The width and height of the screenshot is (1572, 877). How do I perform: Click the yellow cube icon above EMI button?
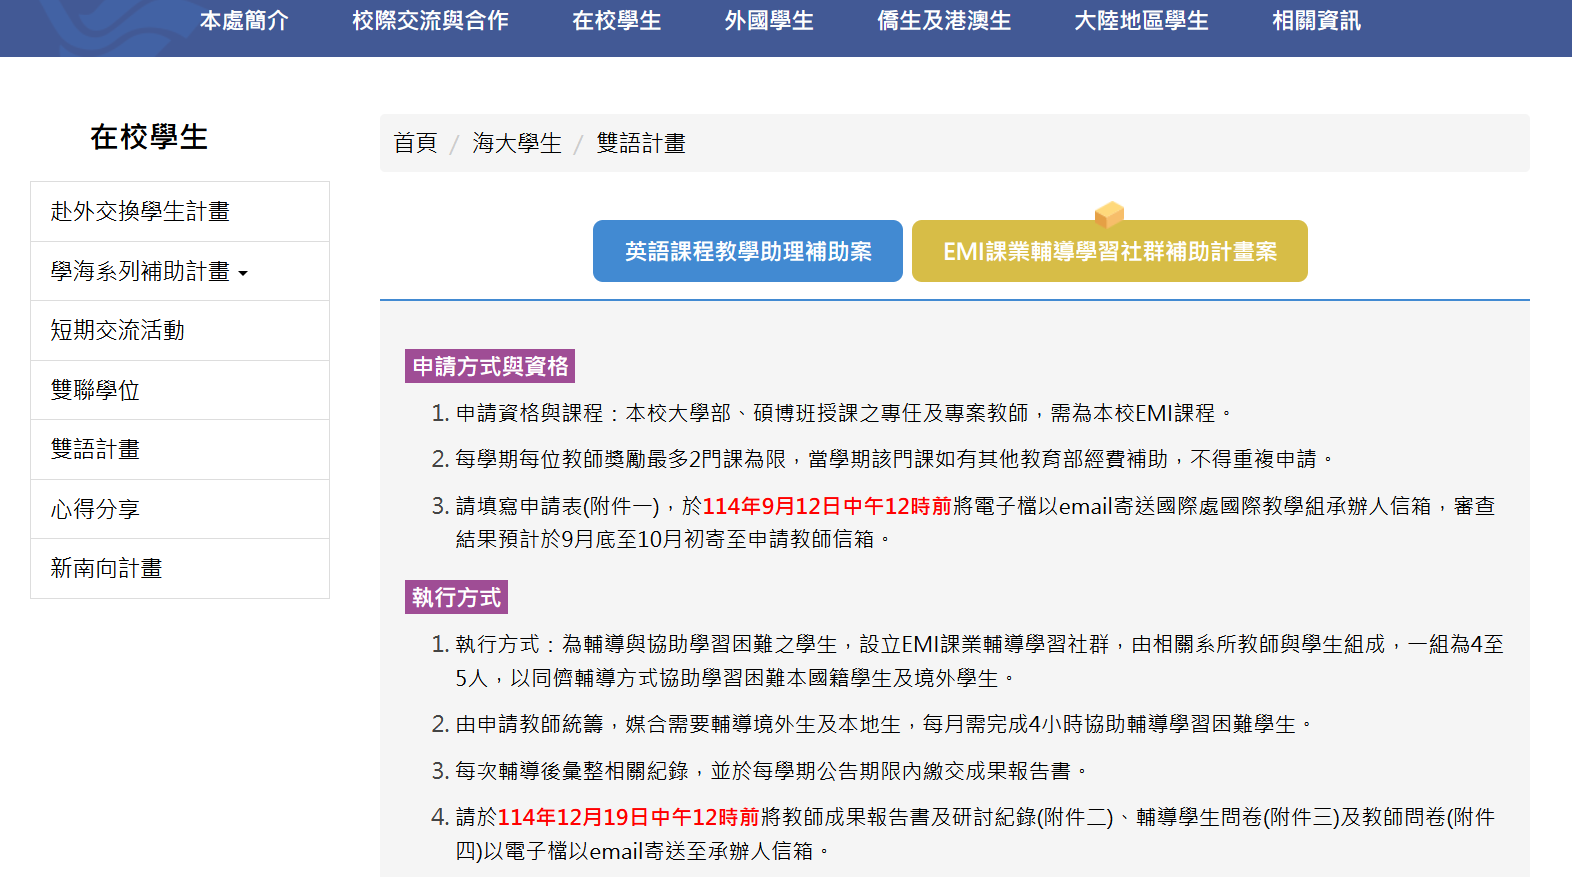pyautogui.click(x=1109, y=213)
